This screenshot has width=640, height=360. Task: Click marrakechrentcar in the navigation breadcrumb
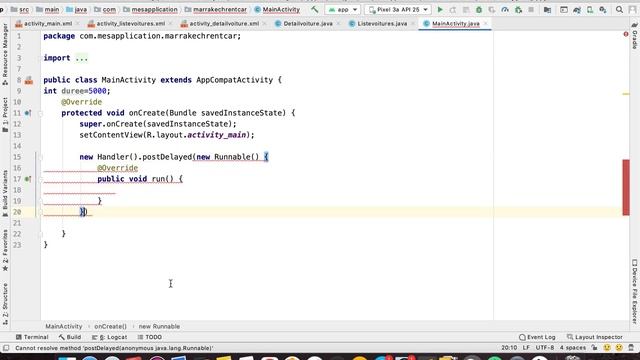[x=220, y=9]
